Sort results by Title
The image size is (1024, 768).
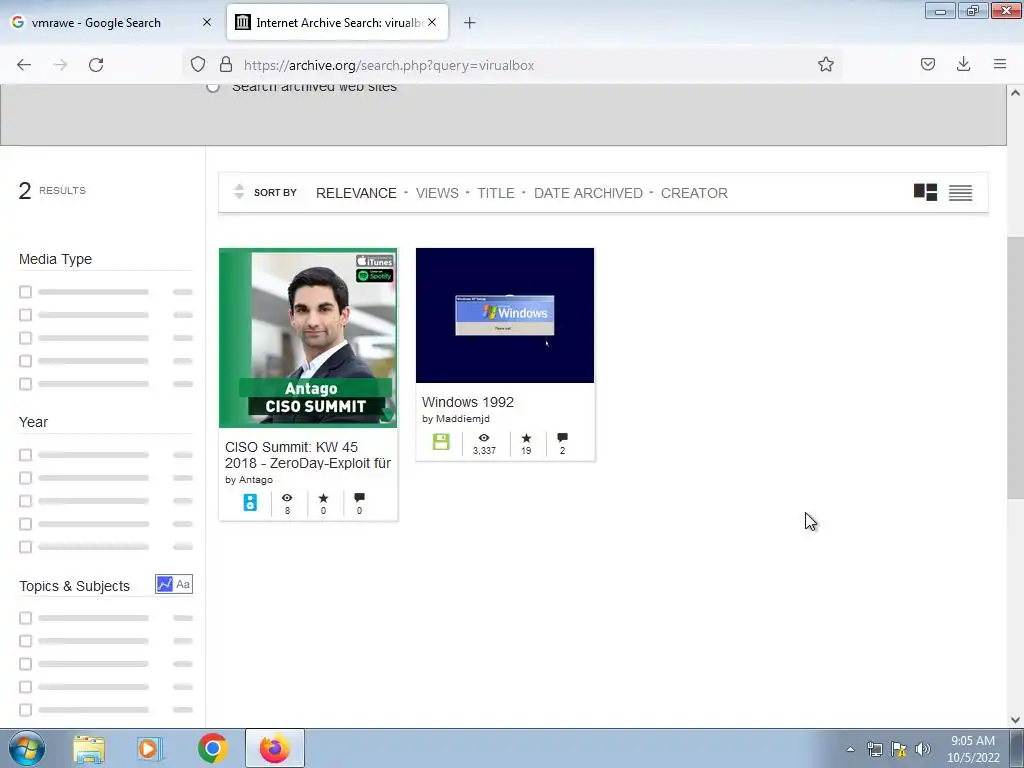coord(496,193)
